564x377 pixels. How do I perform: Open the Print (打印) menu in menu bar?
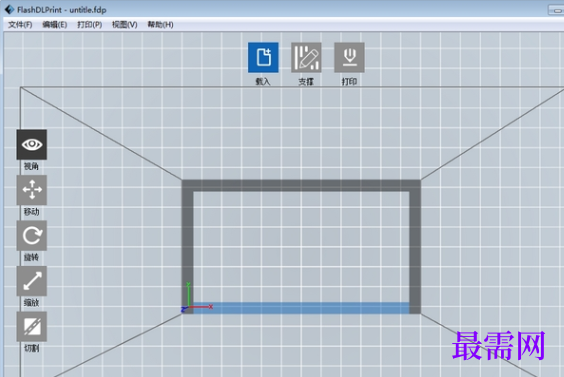(x=90, y=24)
